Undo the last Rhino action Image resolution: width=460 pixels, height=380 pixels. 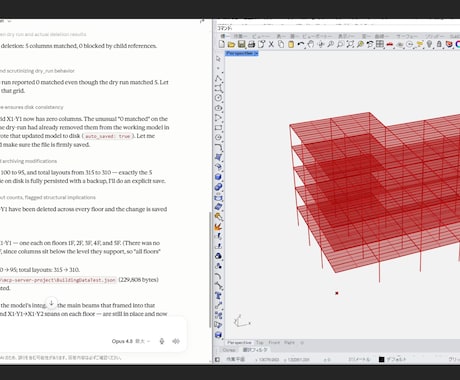coord(301,44)
